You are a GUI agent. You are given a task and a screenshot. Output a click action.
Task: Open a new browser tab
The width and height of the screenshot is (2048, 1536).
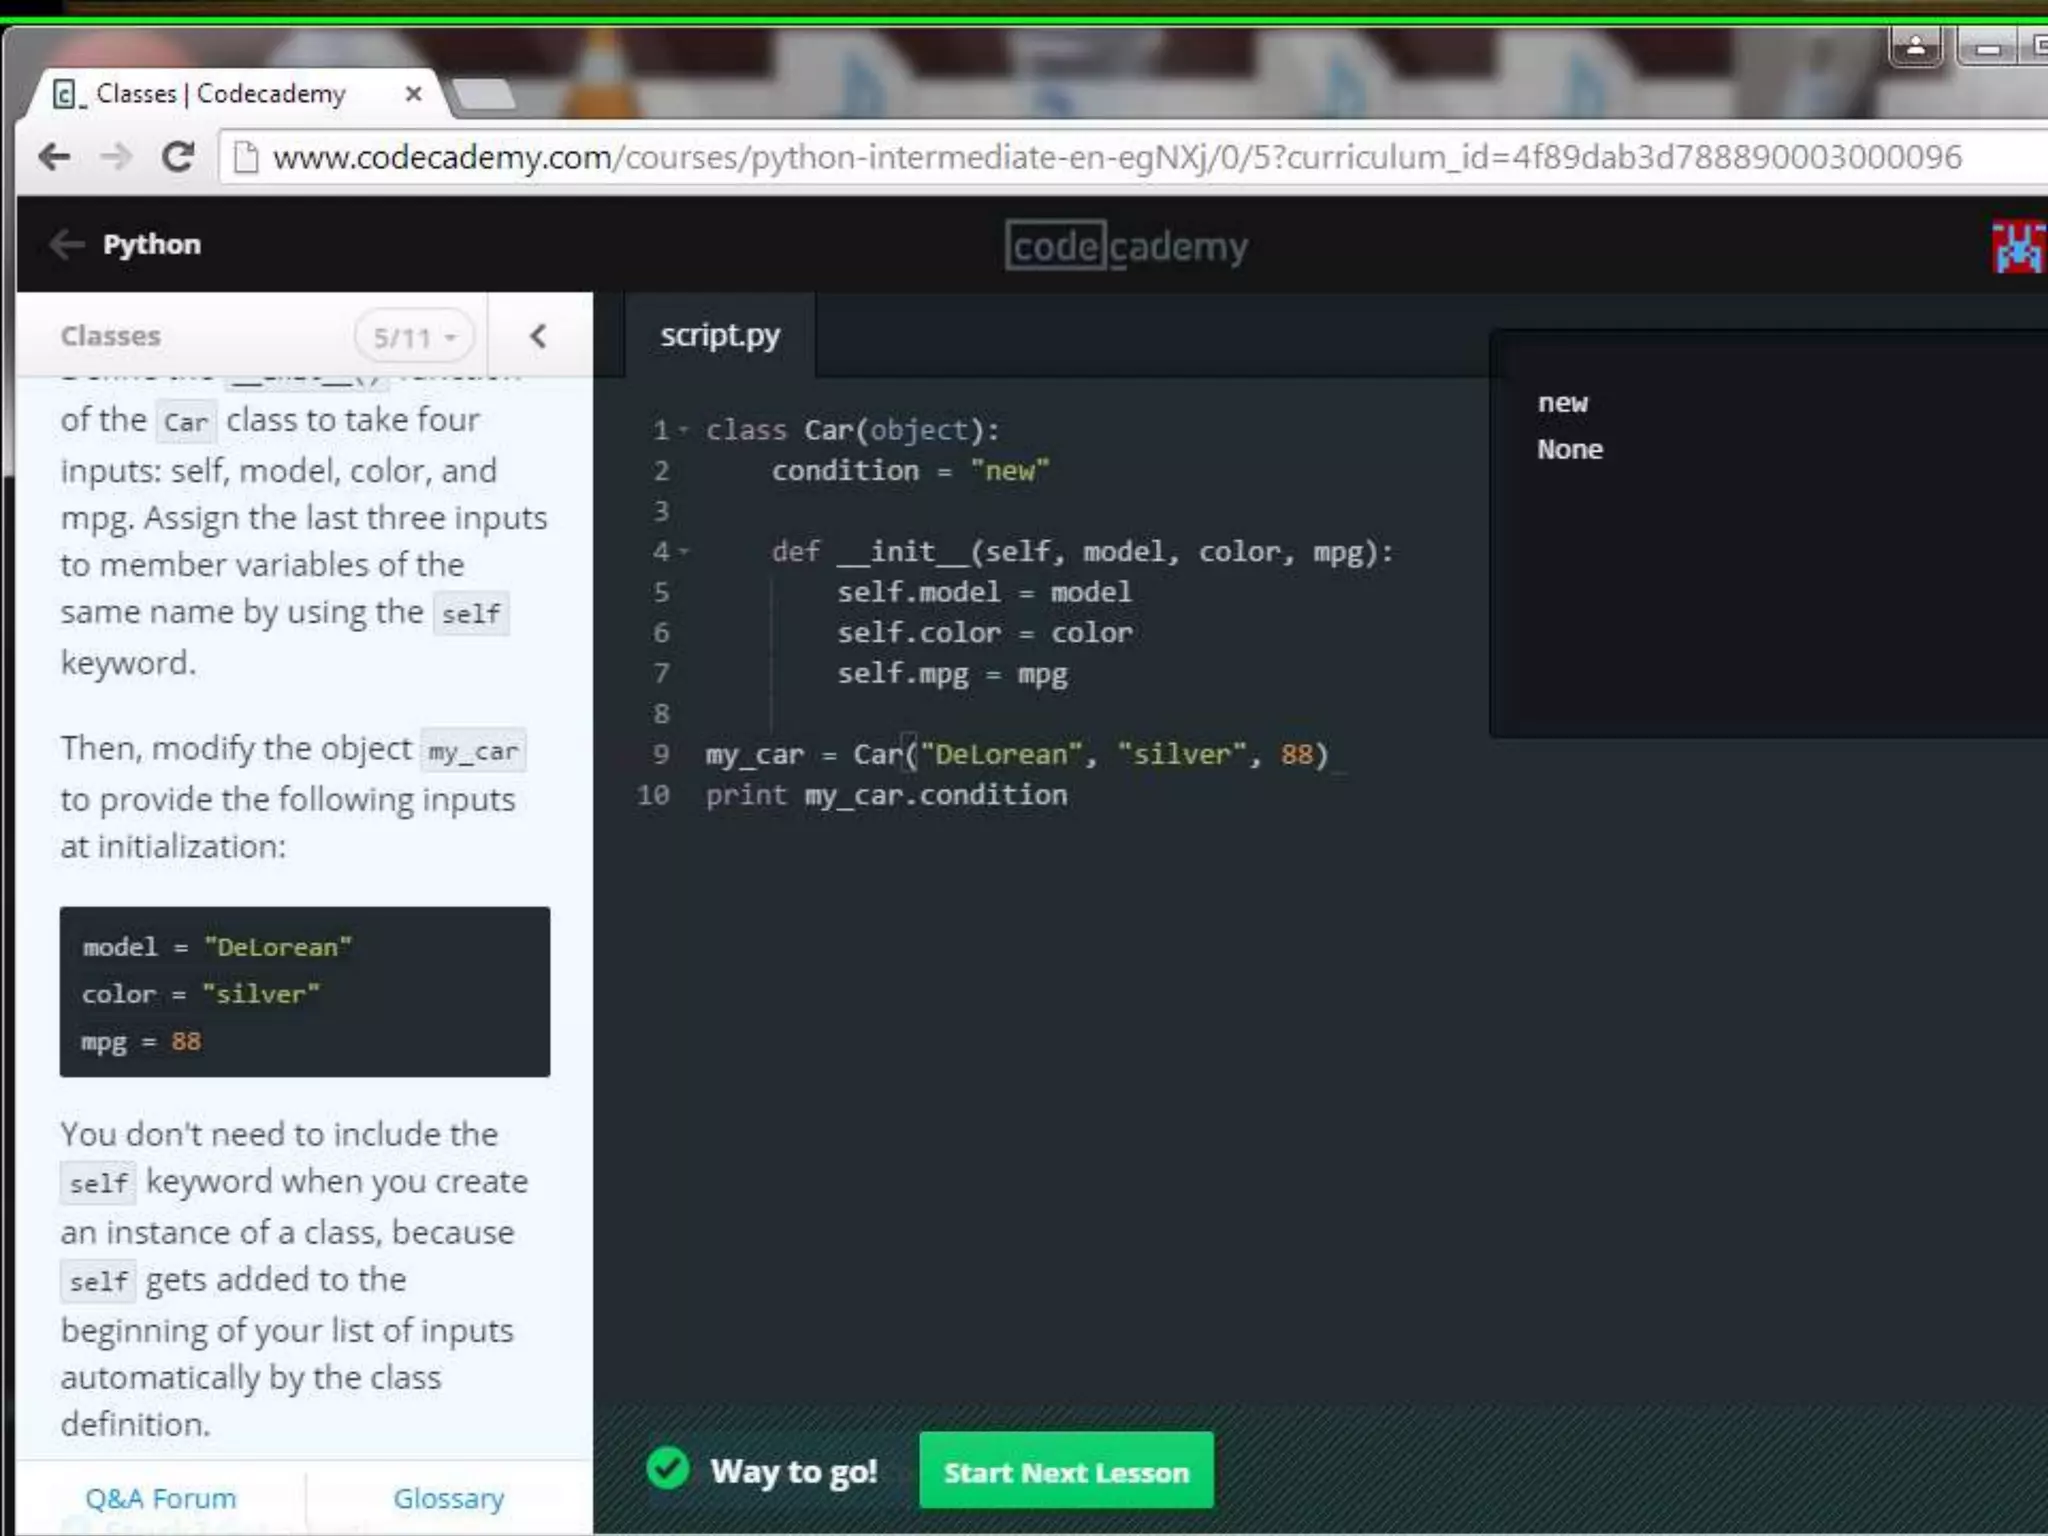484,95
